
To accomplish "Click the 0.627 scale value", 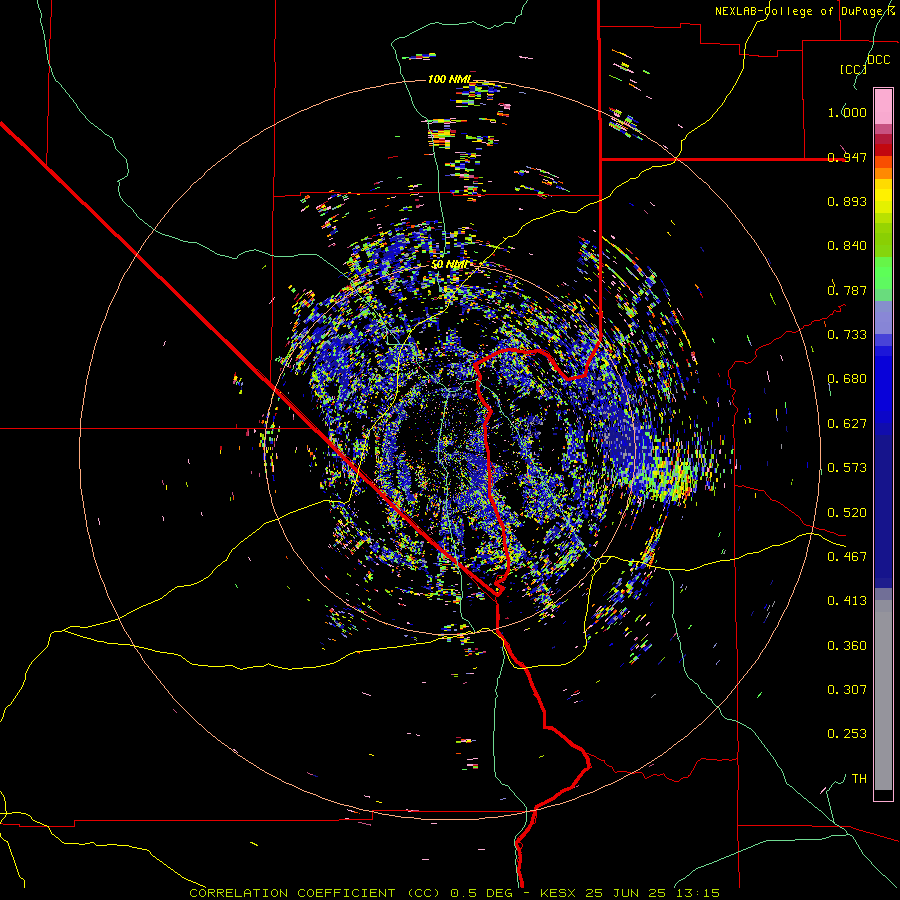I will pyautogui.click(x=847, y=424).
